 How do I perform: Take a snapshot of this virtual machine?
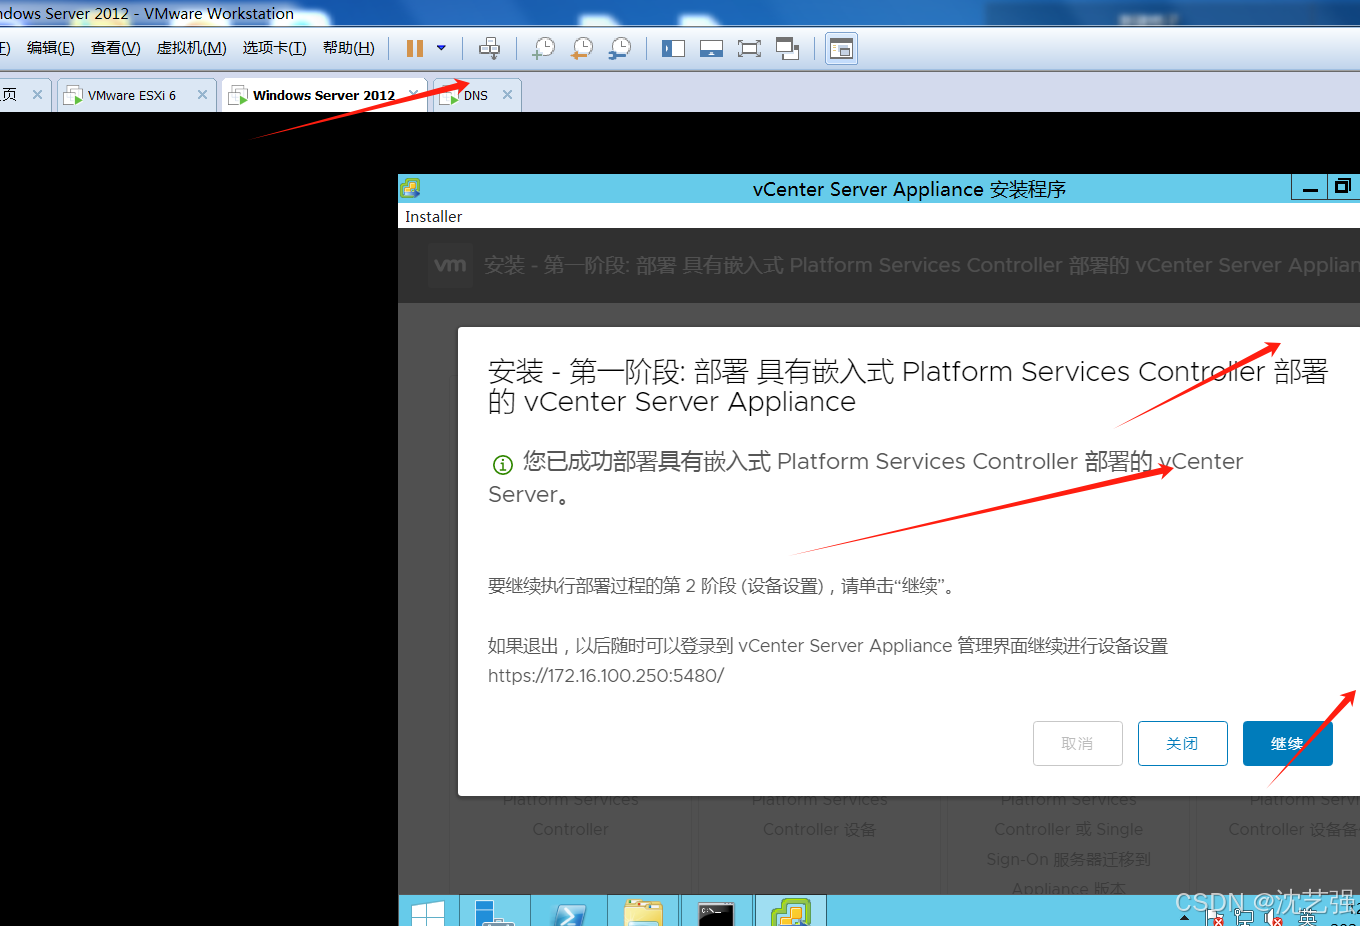(544, 48)
